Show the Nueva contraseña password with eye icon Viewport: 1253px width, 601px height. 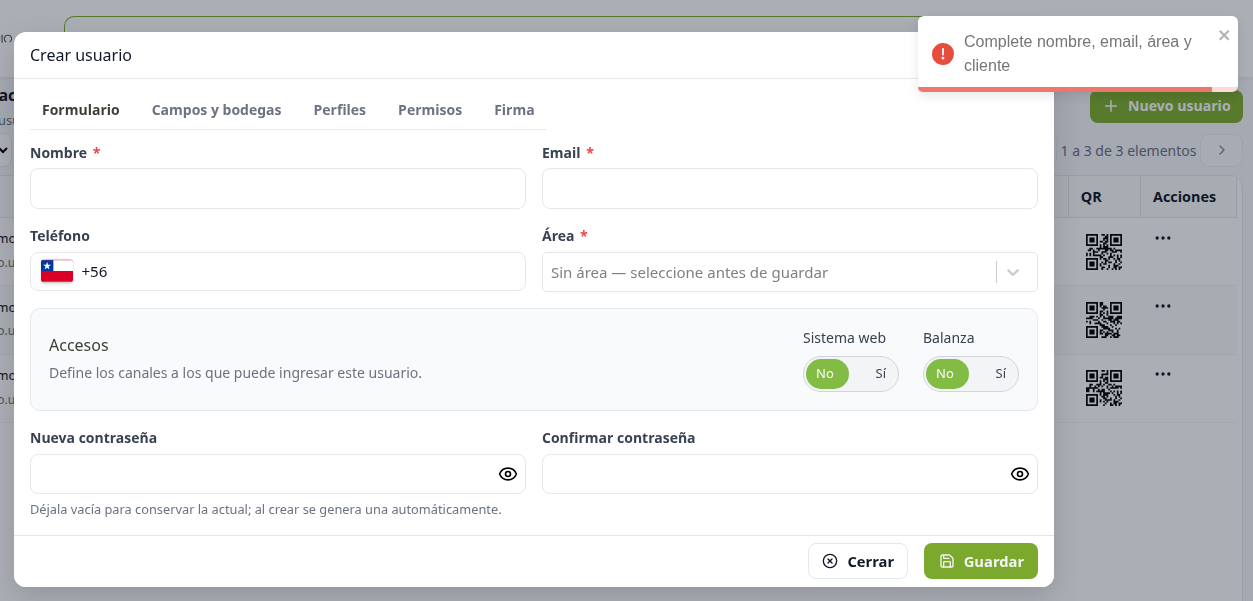coord(508,474)
